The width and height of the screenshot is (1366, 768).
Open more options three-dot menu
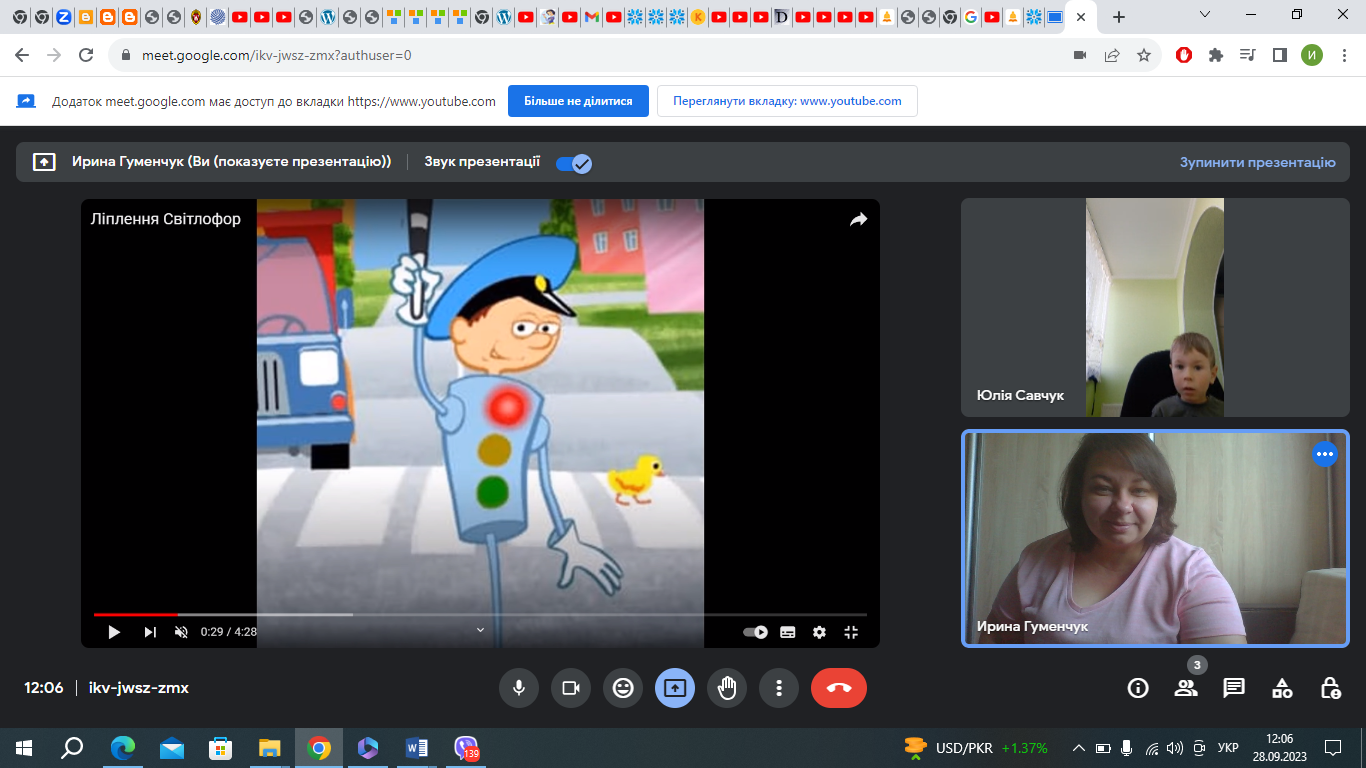click(x=779, y=688)
